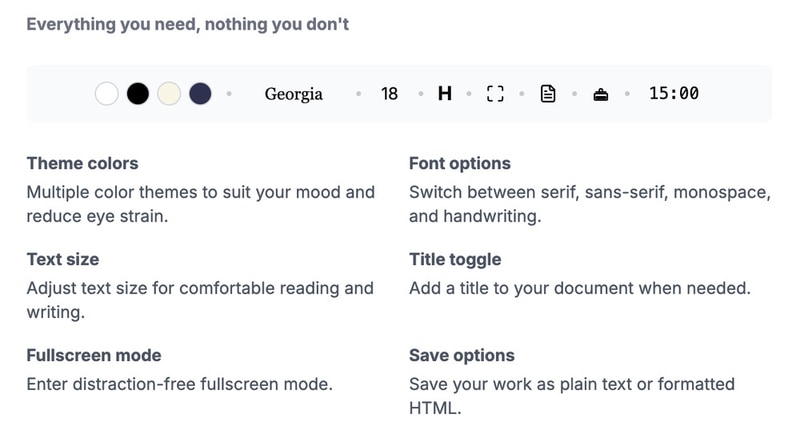Click the icon left of the timer
The image size is (800, 426).
point(601,94)
